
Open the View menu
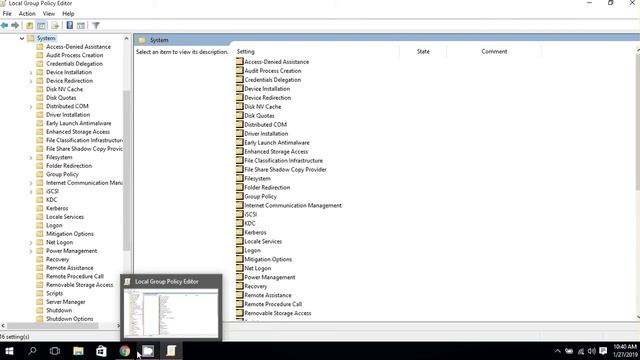pos(49,13)
